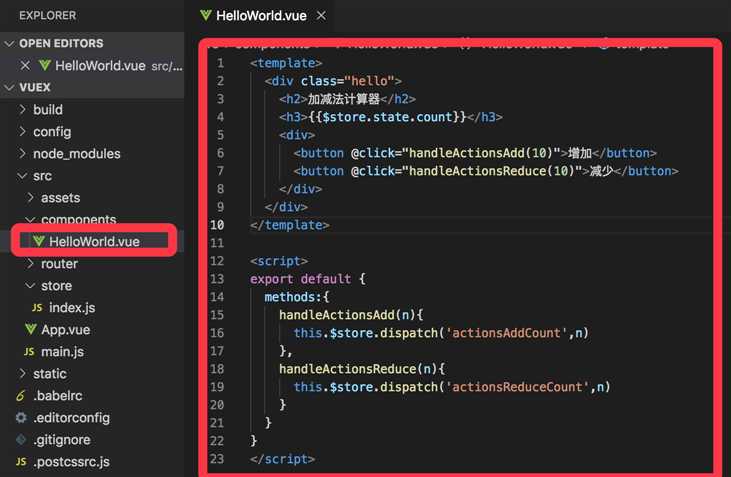Select the HelloWorld.vue editor tab
731x477 pixels.
(x=262, y=16)
